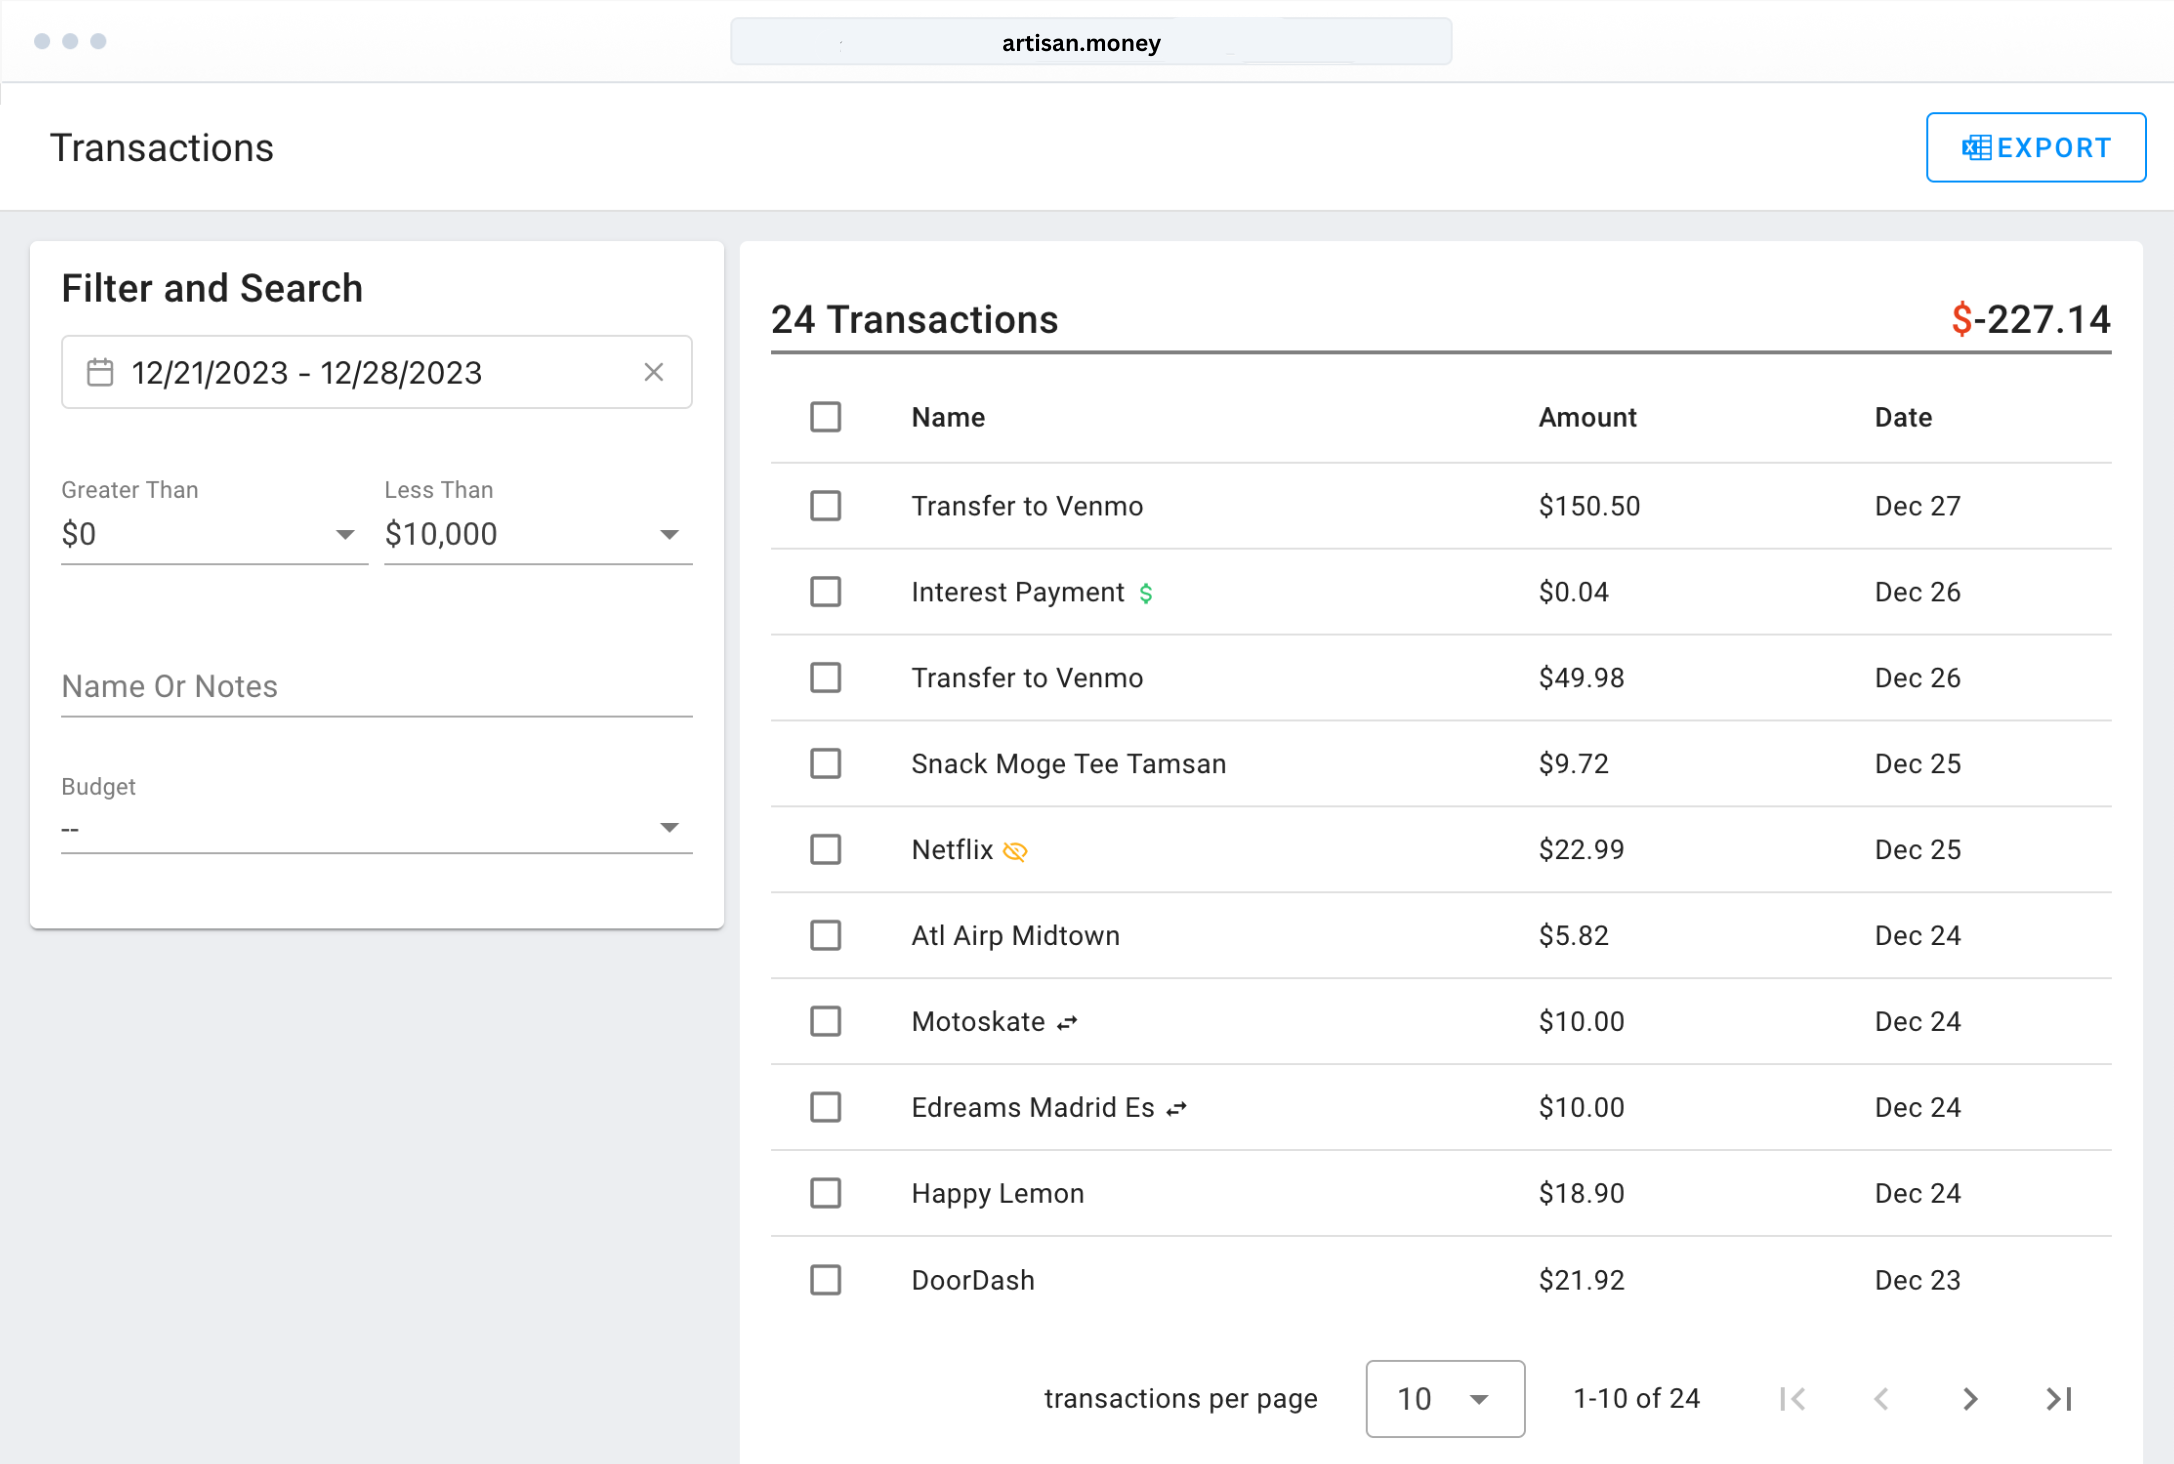Check the select-all checkbox in table header
2174x1464 pixels.
[x=825, y=417]
